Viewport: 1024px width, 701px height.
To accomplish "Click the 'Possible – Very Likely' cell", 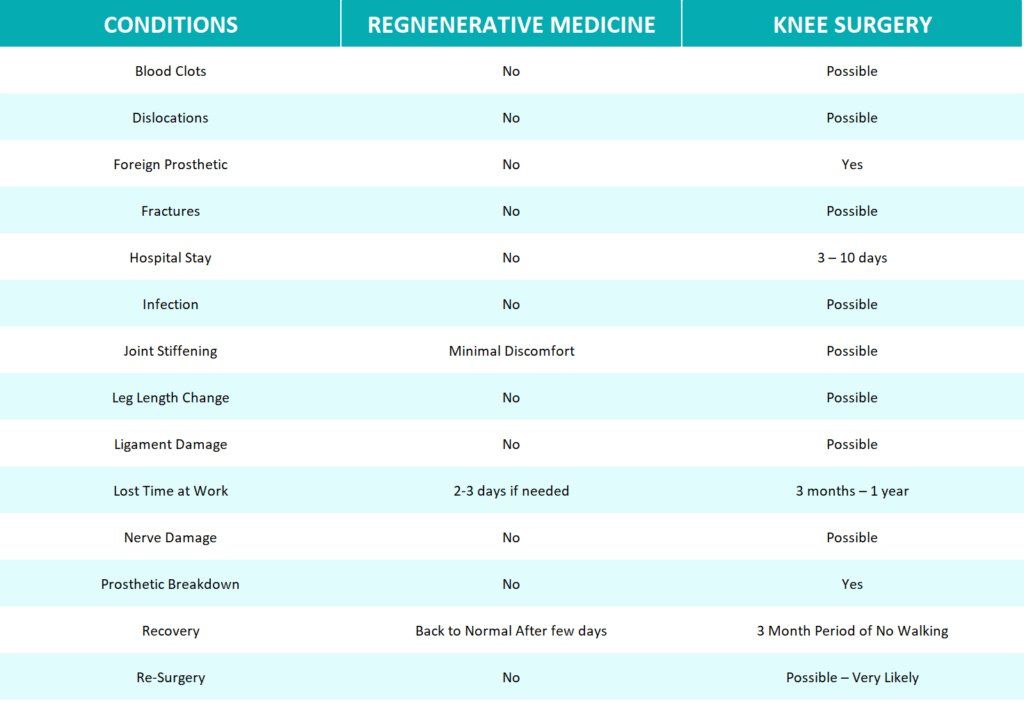I will pos(852,677).
